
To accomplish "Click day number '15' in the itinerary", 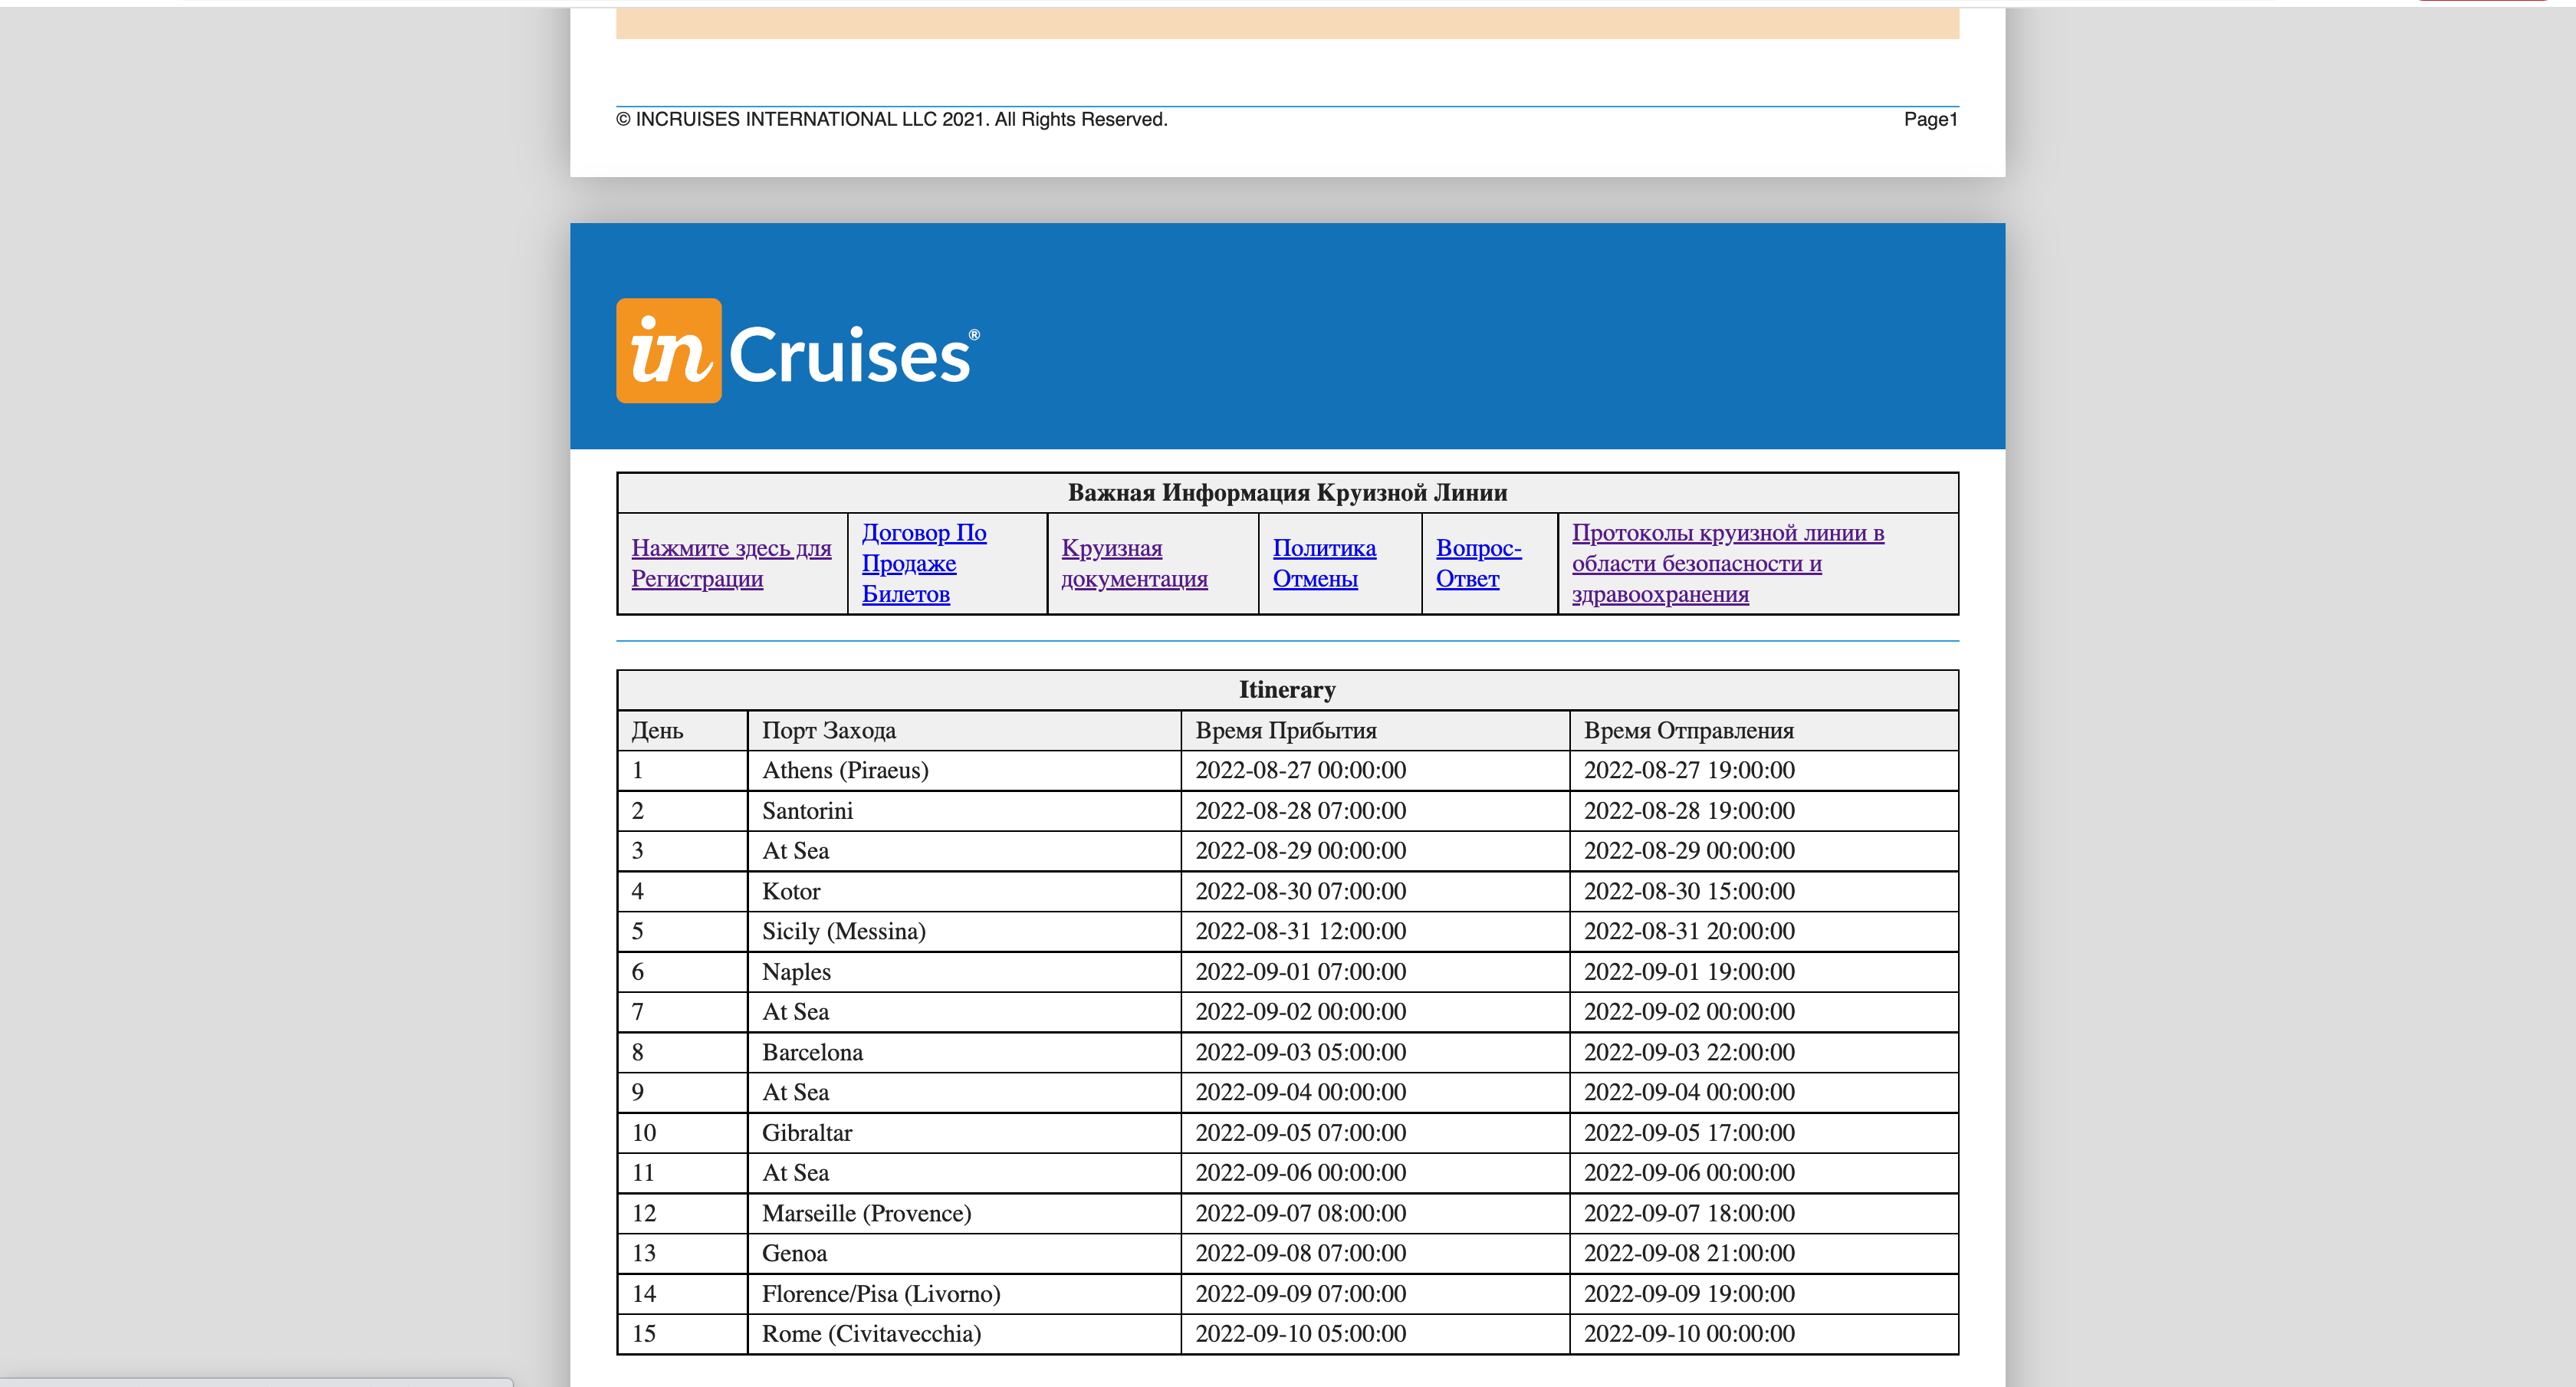I will (643, 1334).
